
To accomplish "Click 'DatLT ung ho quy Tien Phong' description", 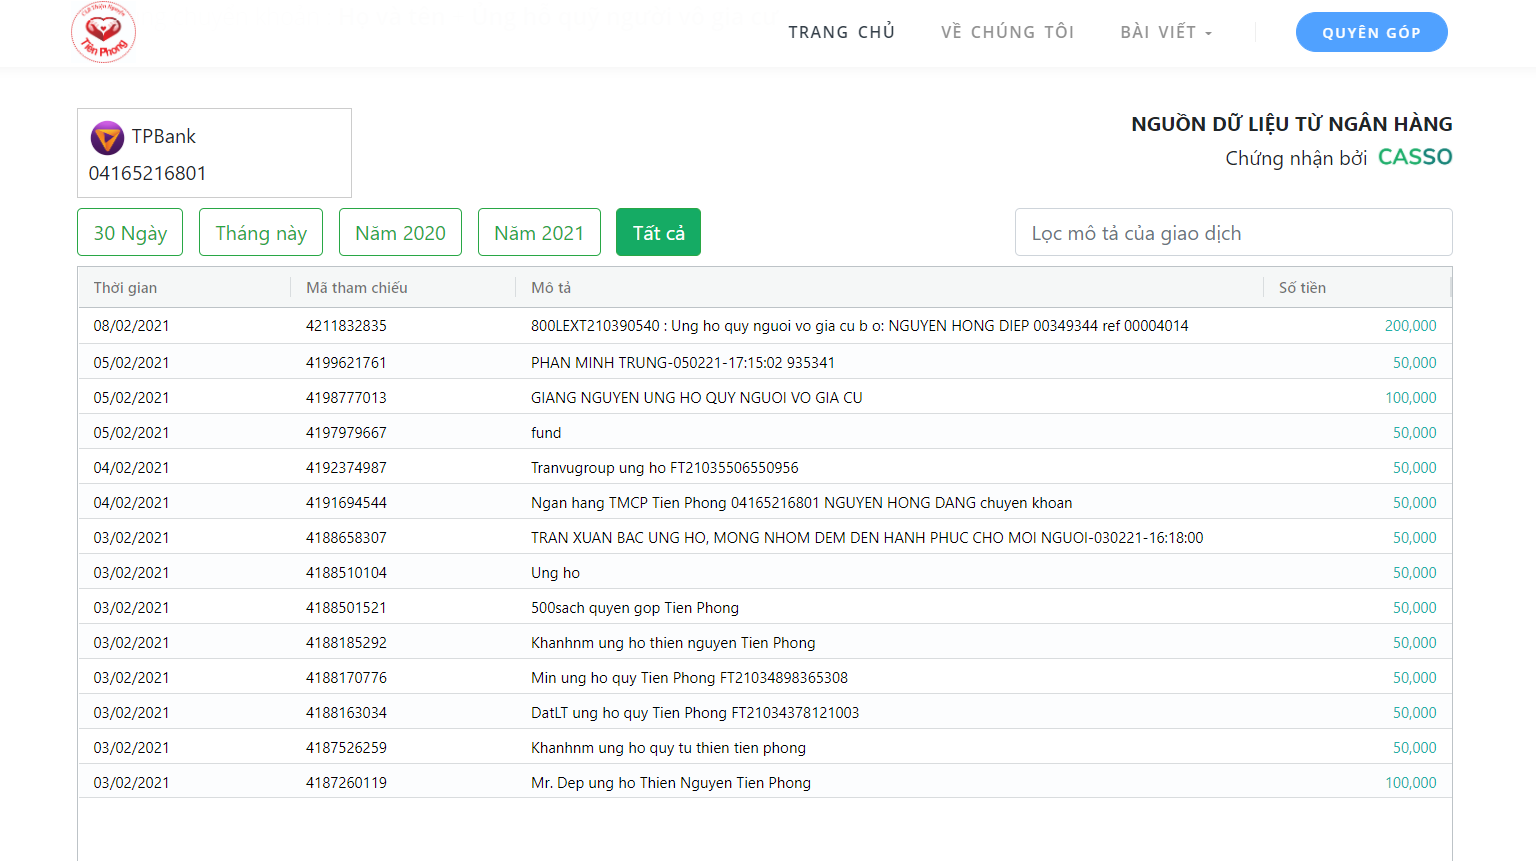I will (x=695, y=713).
